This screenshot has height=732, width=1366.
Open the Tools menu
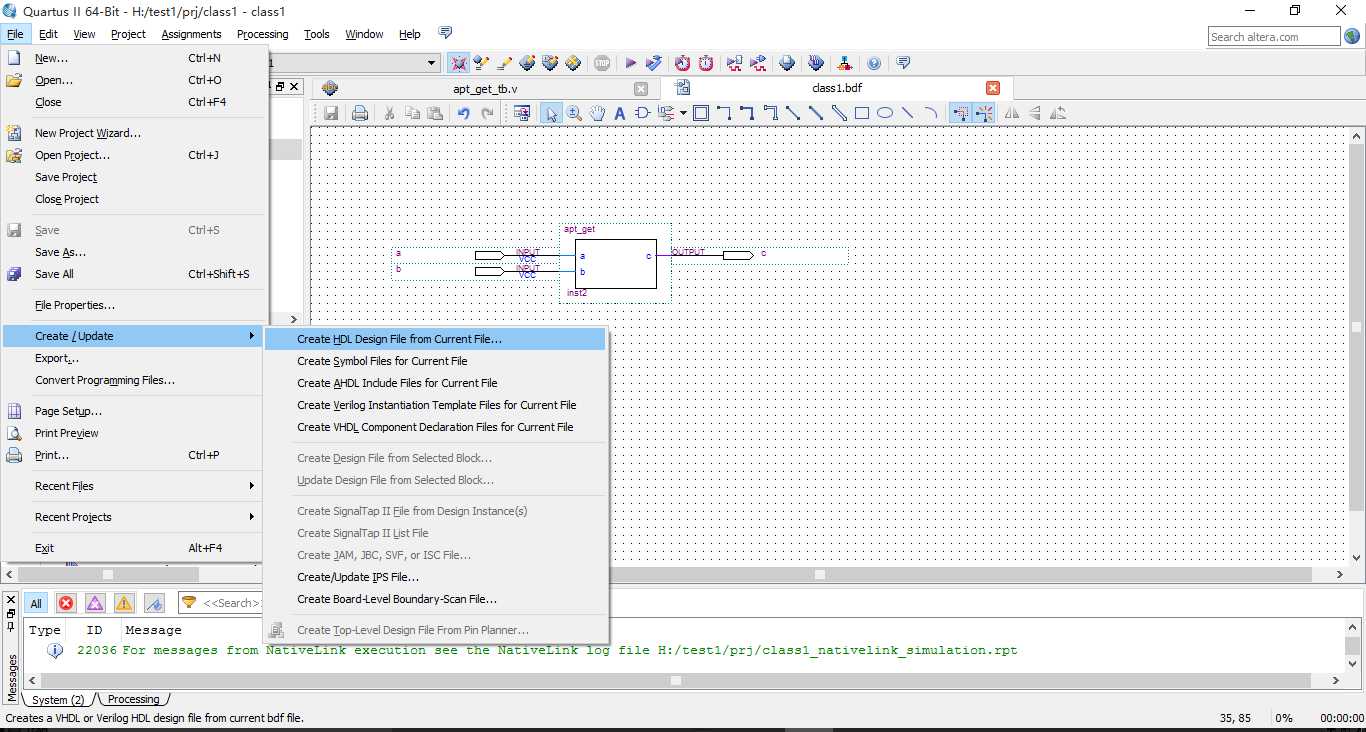pyautogui.click(x=316, y=34)
